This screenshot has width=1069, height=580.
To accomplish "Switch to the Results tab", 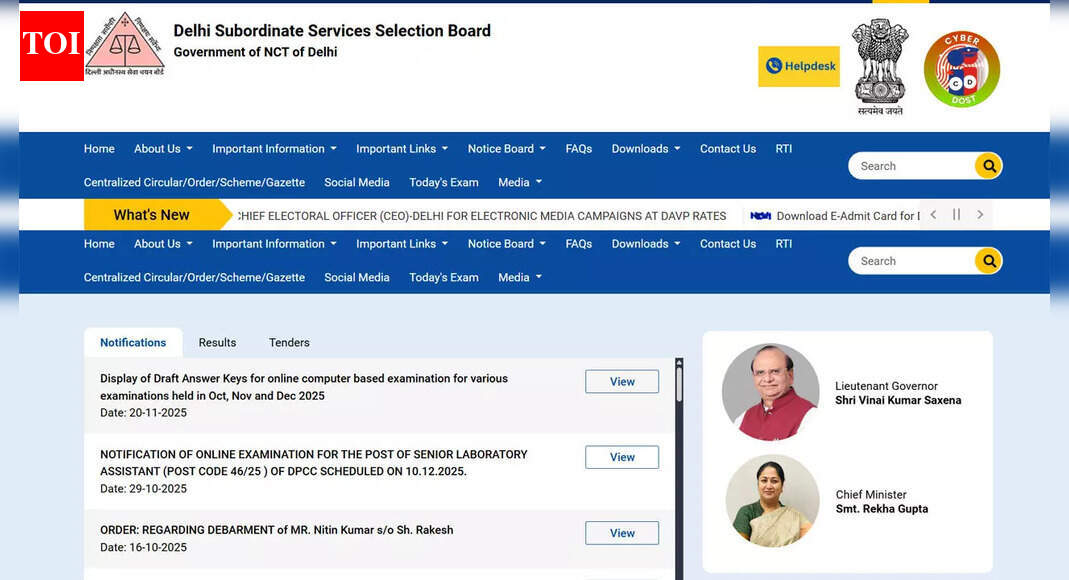I will [x=217, y=342].
